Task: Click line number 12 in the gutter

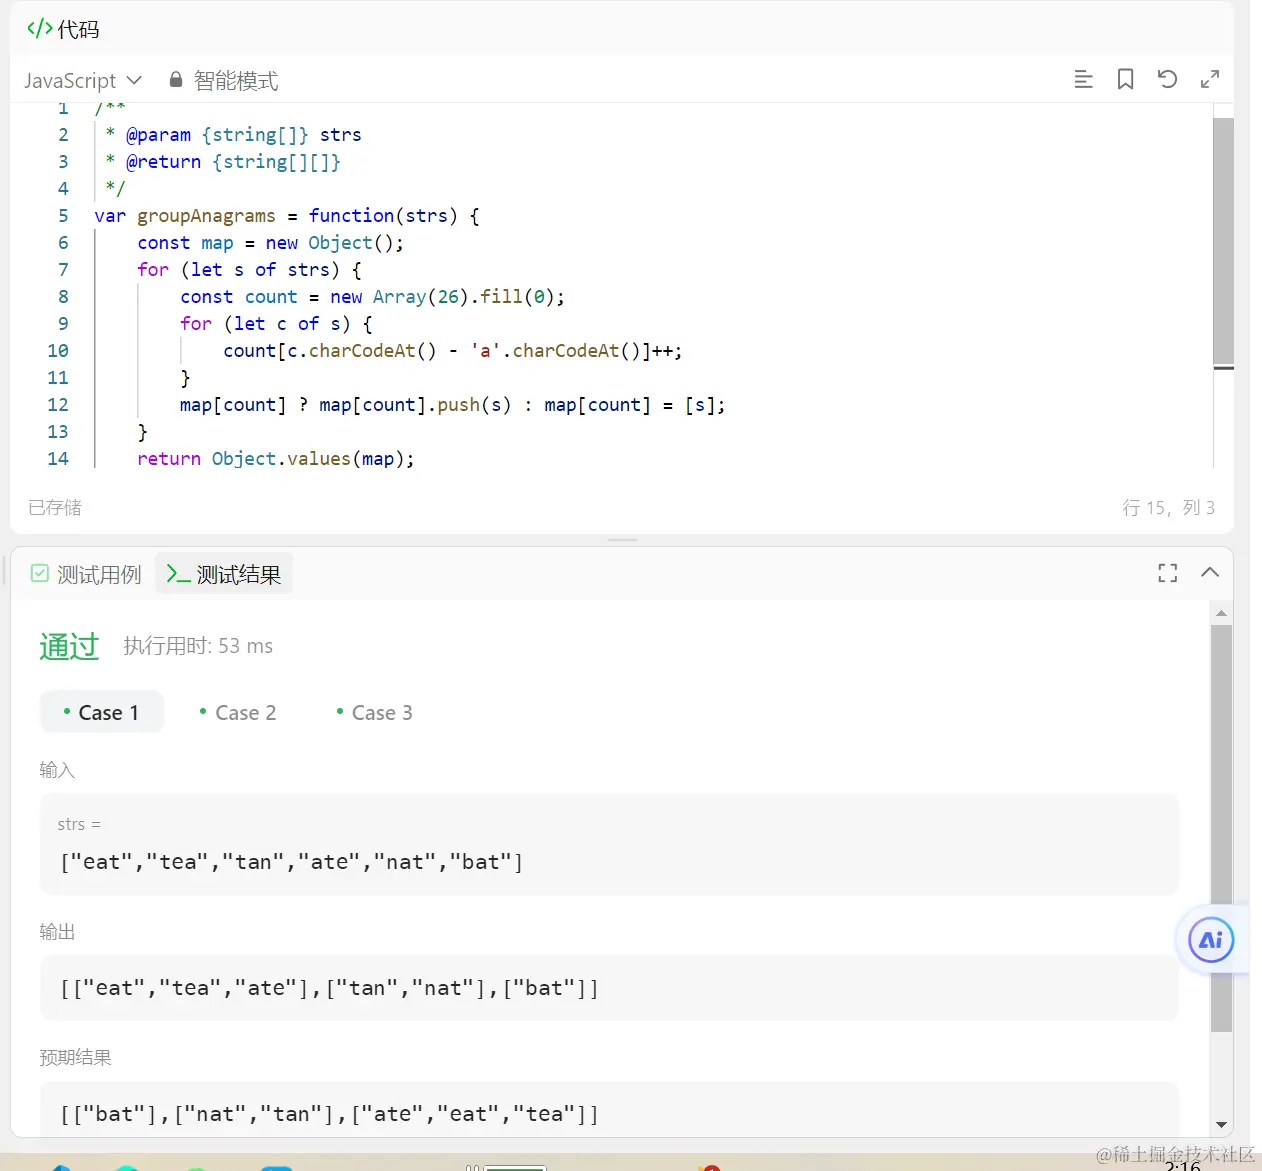Action: (58, 405)
